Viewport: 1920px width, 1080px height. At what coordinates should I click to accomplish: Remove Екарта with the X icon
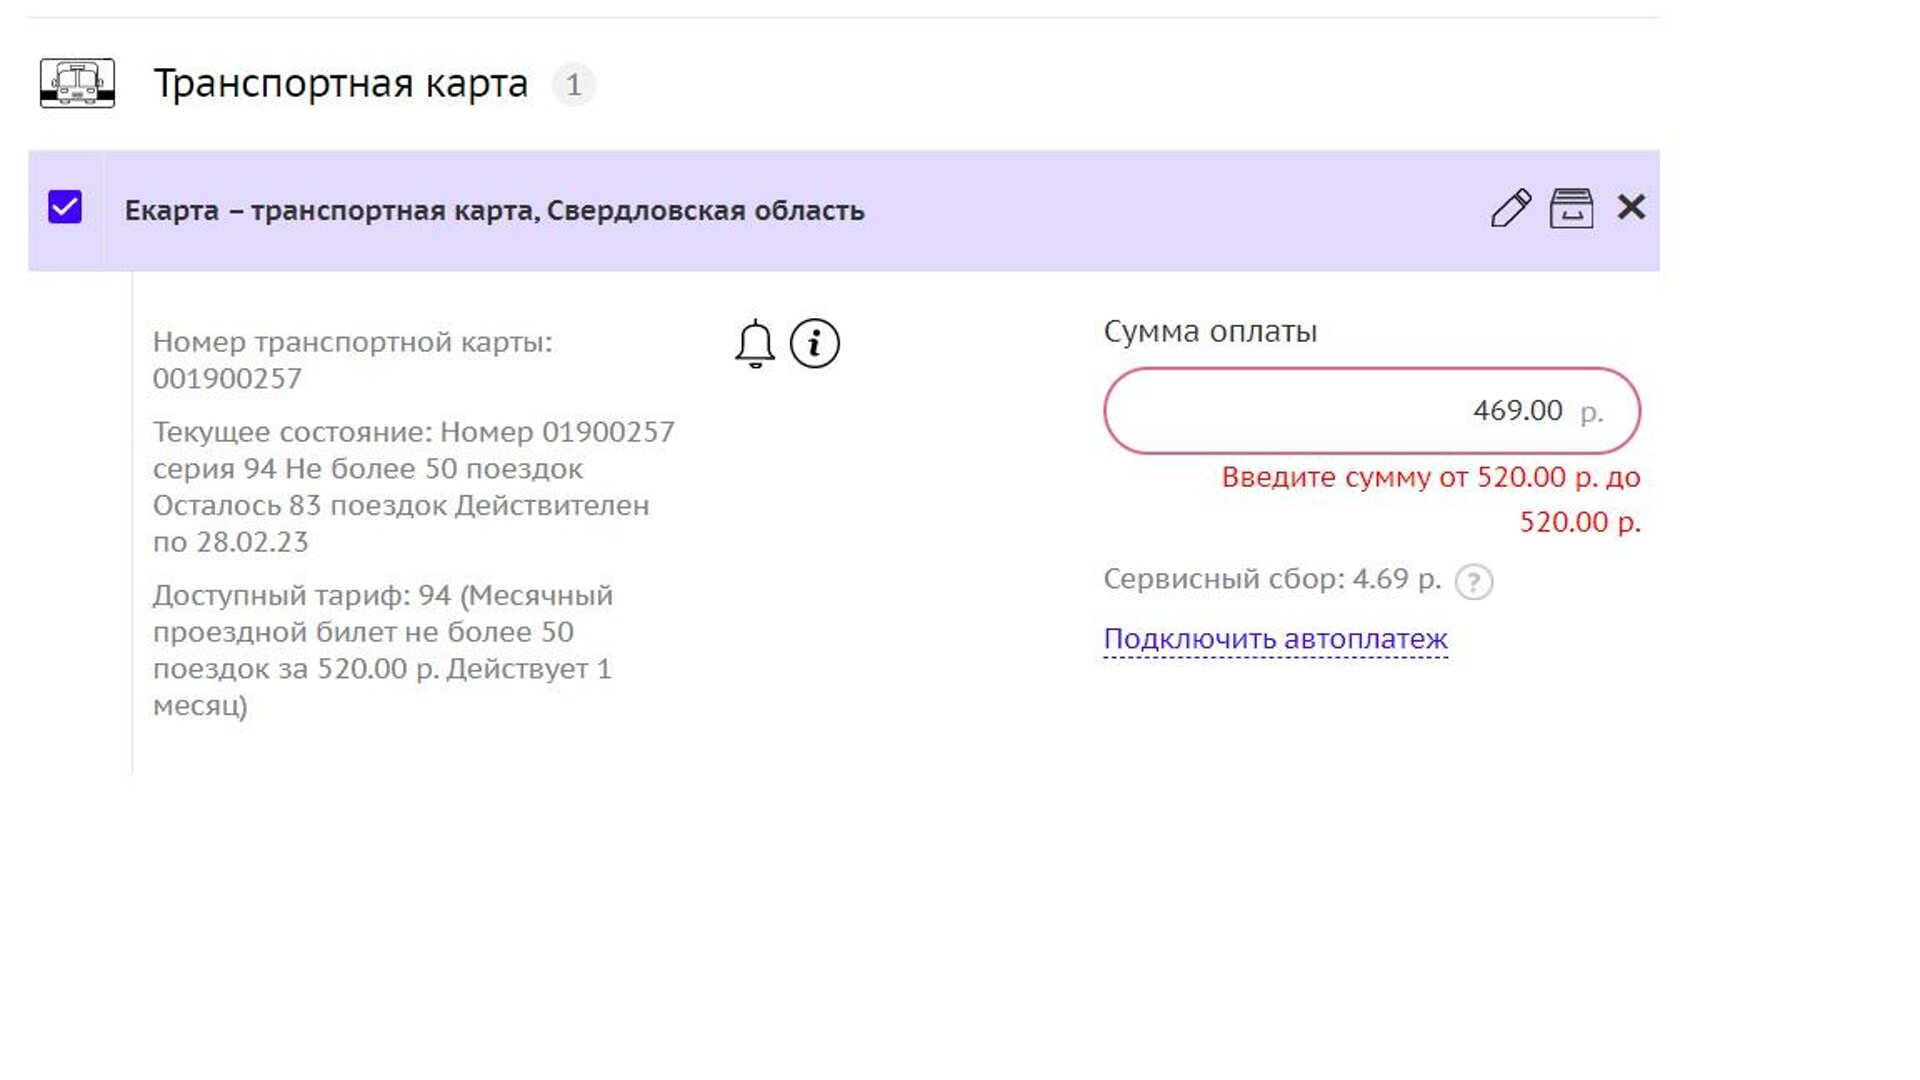1631,207
